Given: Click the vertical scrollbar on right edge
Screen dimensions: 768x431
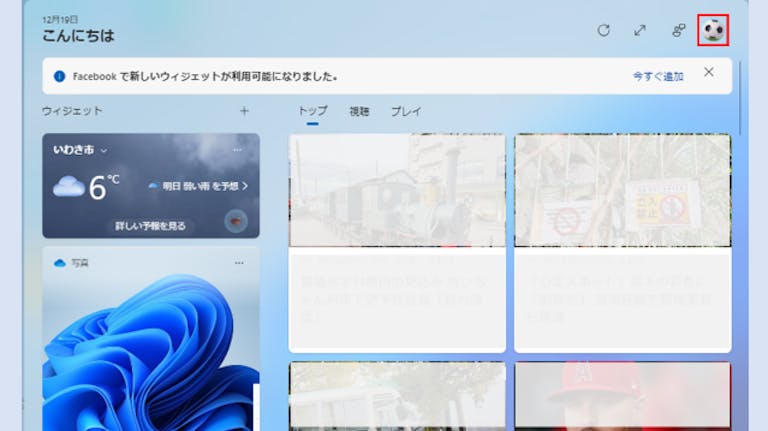Looking at the screenshot, I should tap(740, 98).
